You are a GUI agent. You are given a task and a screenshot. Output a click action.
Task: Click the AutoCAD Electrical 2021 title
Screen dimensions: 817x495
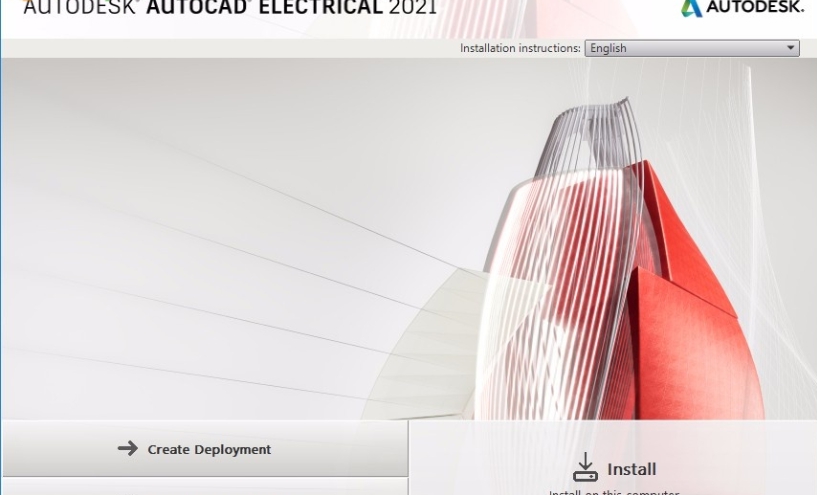point(230,7)
